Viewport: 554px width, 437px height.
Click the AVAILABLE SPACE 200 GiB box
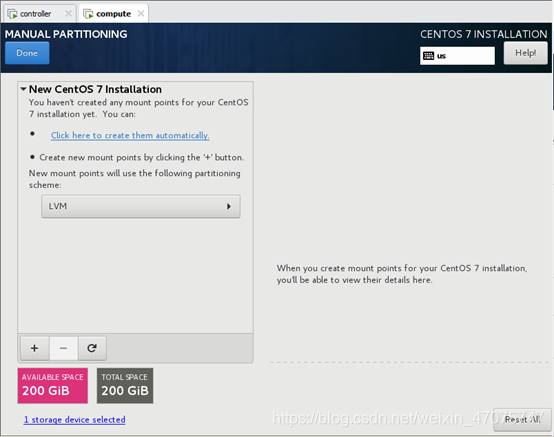point(53,385)
